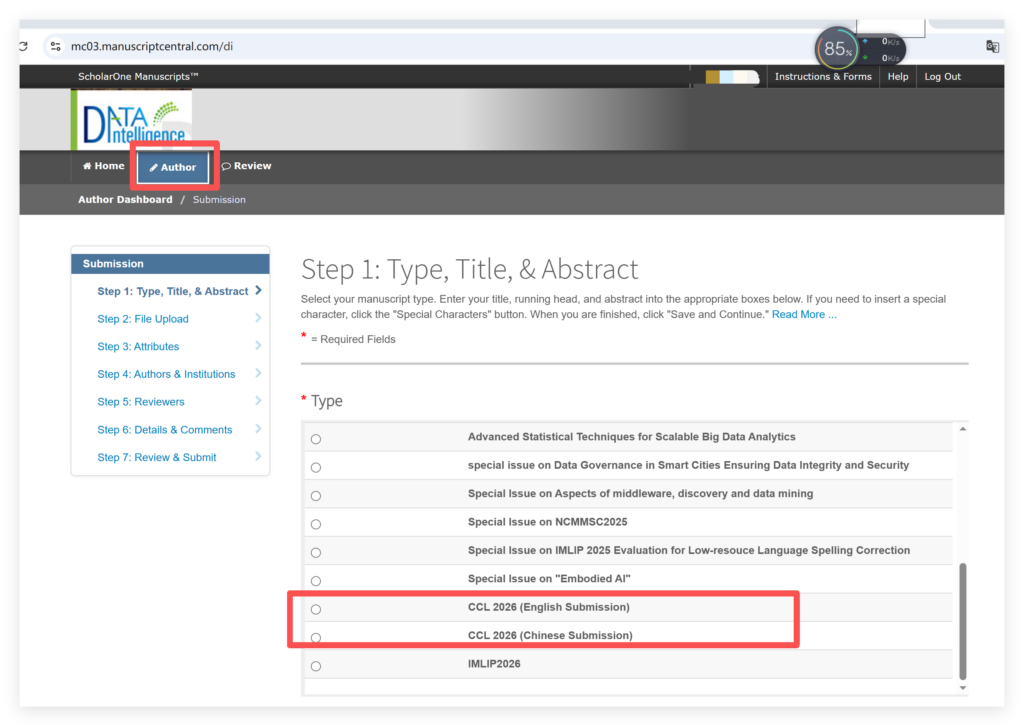Click "IMLIP2026" label text
Screen dimensions: 1024x725
click(494, 664)
